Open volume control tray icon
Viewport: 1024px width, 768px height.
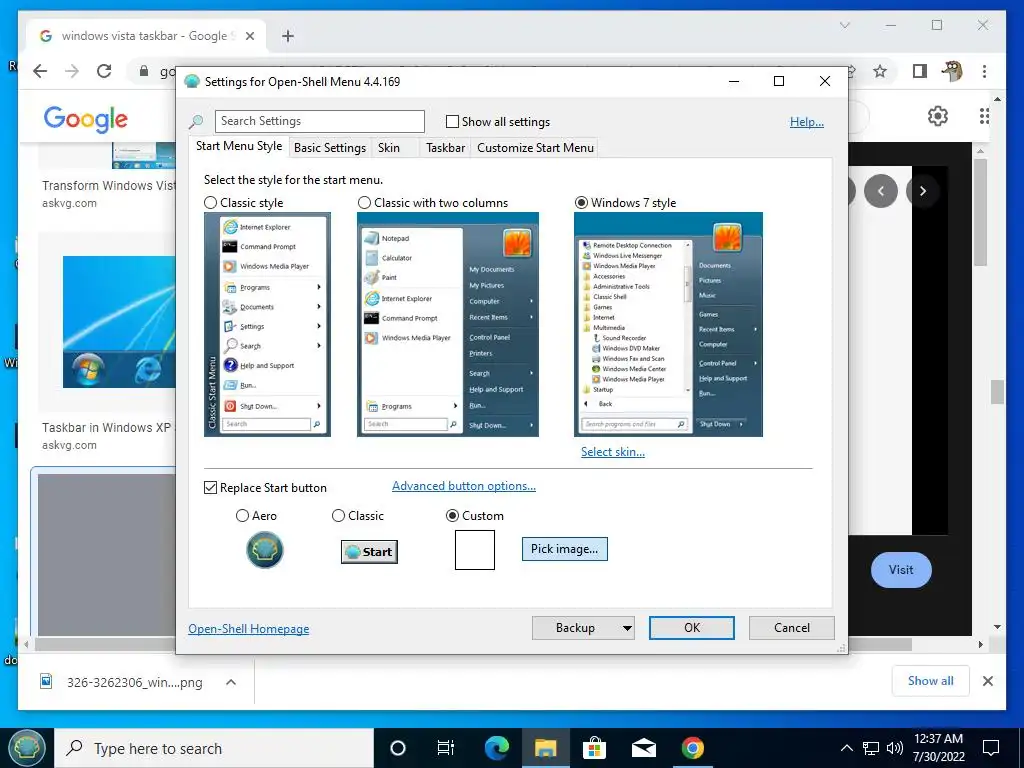coord(895,748)
